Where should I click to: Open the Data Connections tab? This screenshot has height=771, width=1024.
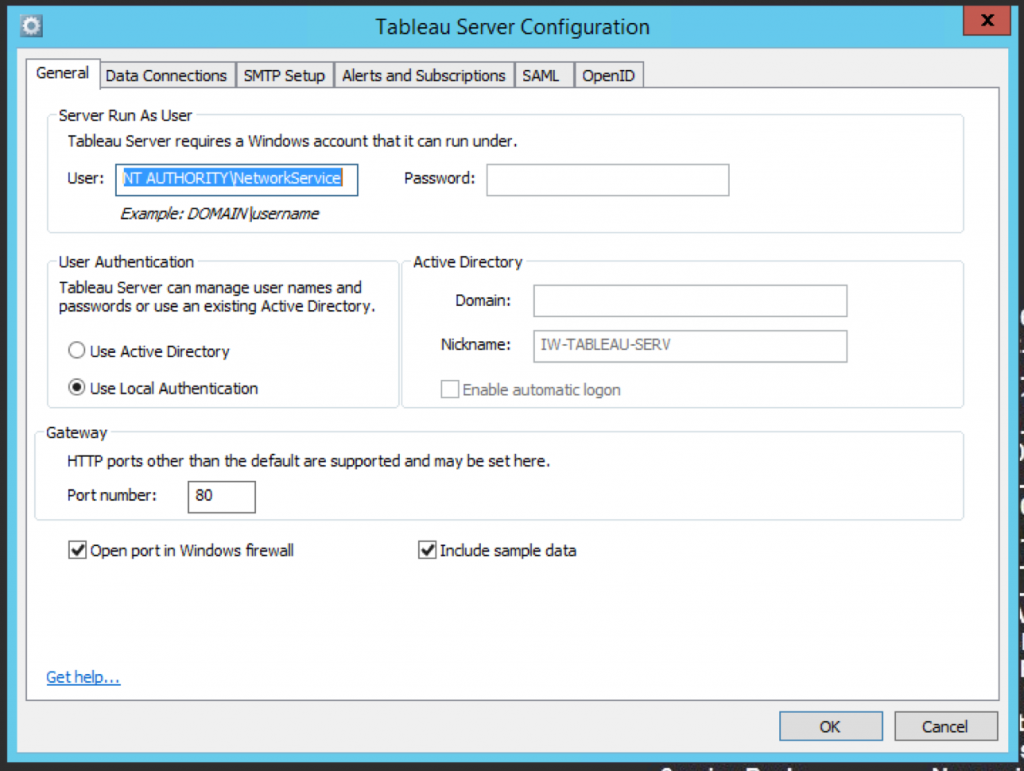click(166, 76)
